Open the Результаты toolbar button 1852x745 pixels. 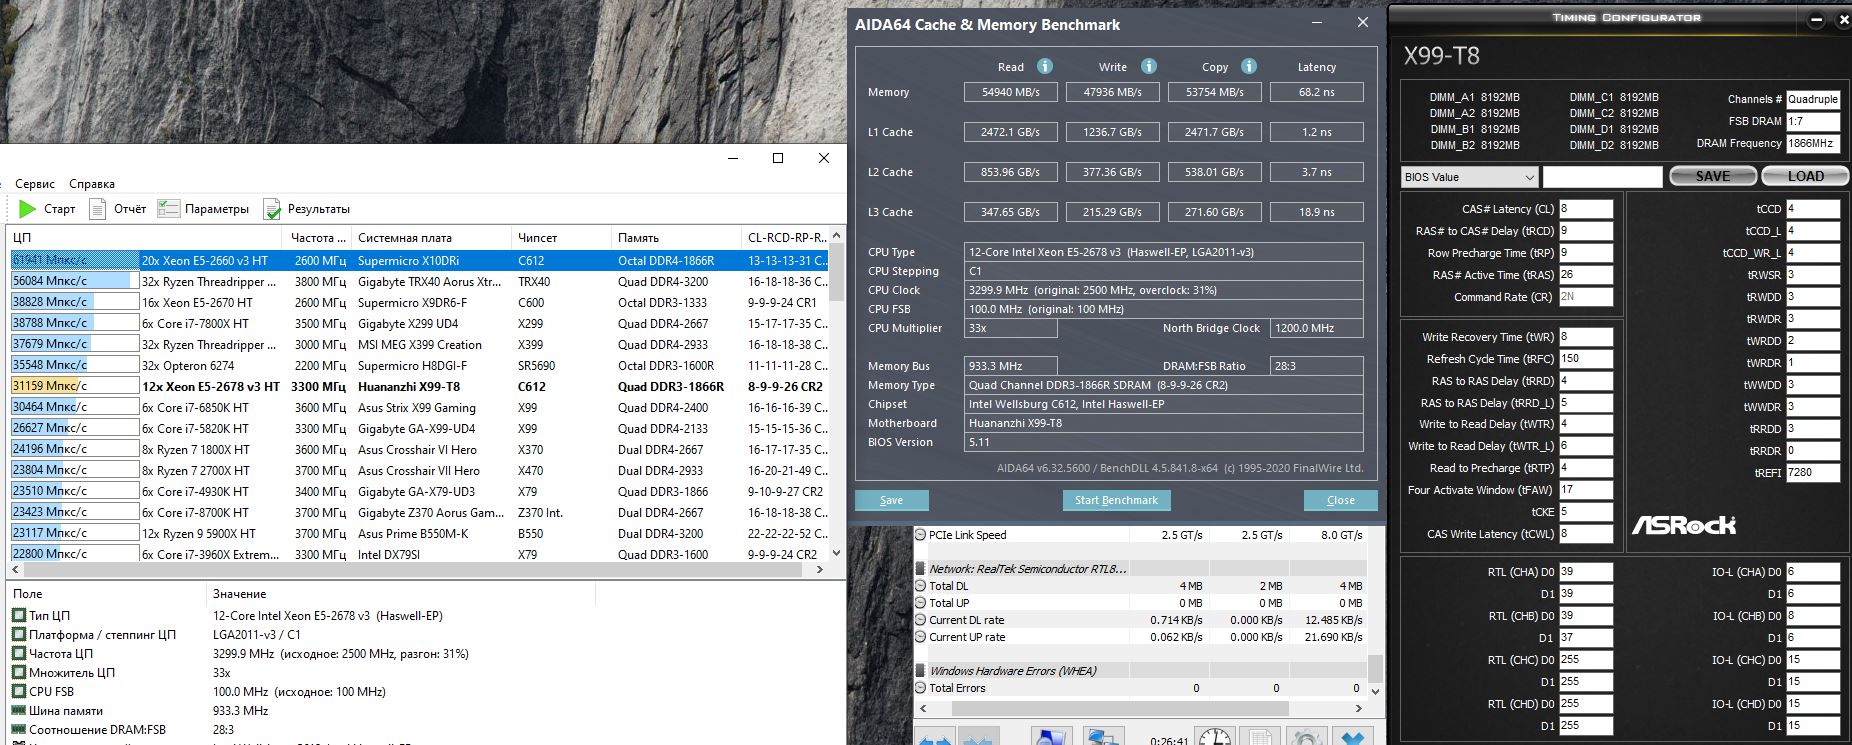click(x=307, y=209)
